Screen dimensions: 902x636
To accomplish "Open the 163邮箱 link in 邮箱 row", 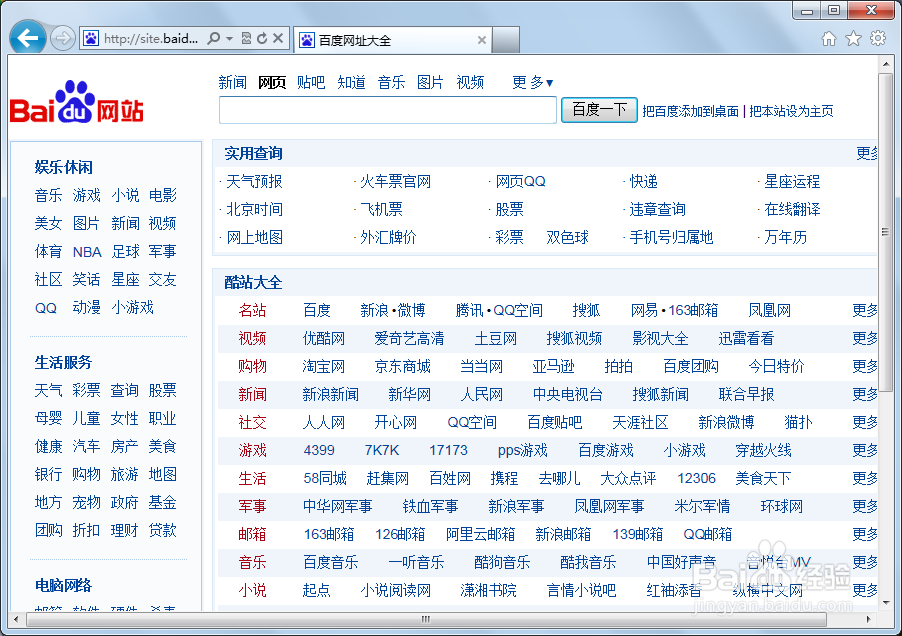I will point(329,534).
